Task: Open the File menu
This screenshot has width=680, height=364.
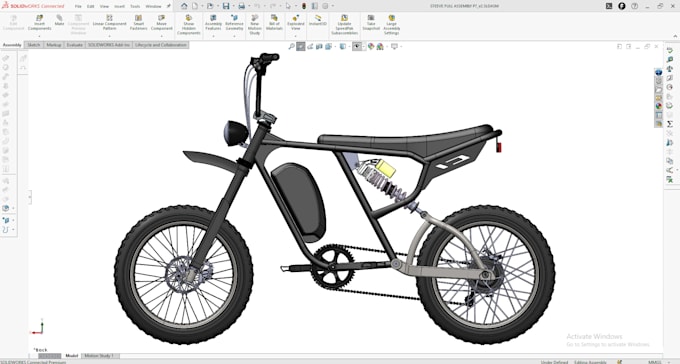Action: click(78, 7)
